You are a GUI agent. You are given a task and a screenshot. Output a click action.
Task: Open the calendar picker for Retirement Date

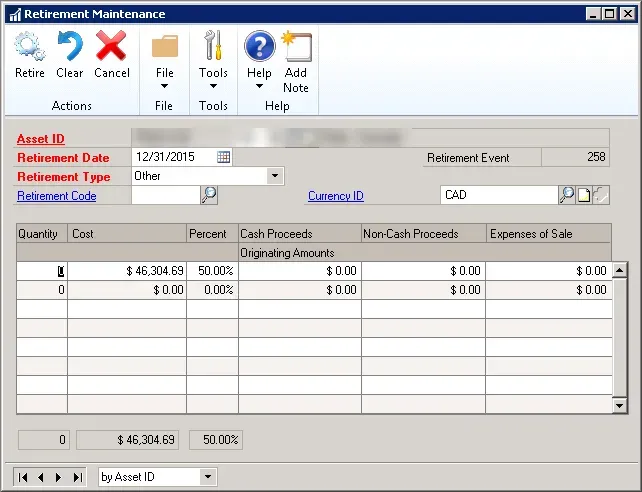tap(224, 157)
